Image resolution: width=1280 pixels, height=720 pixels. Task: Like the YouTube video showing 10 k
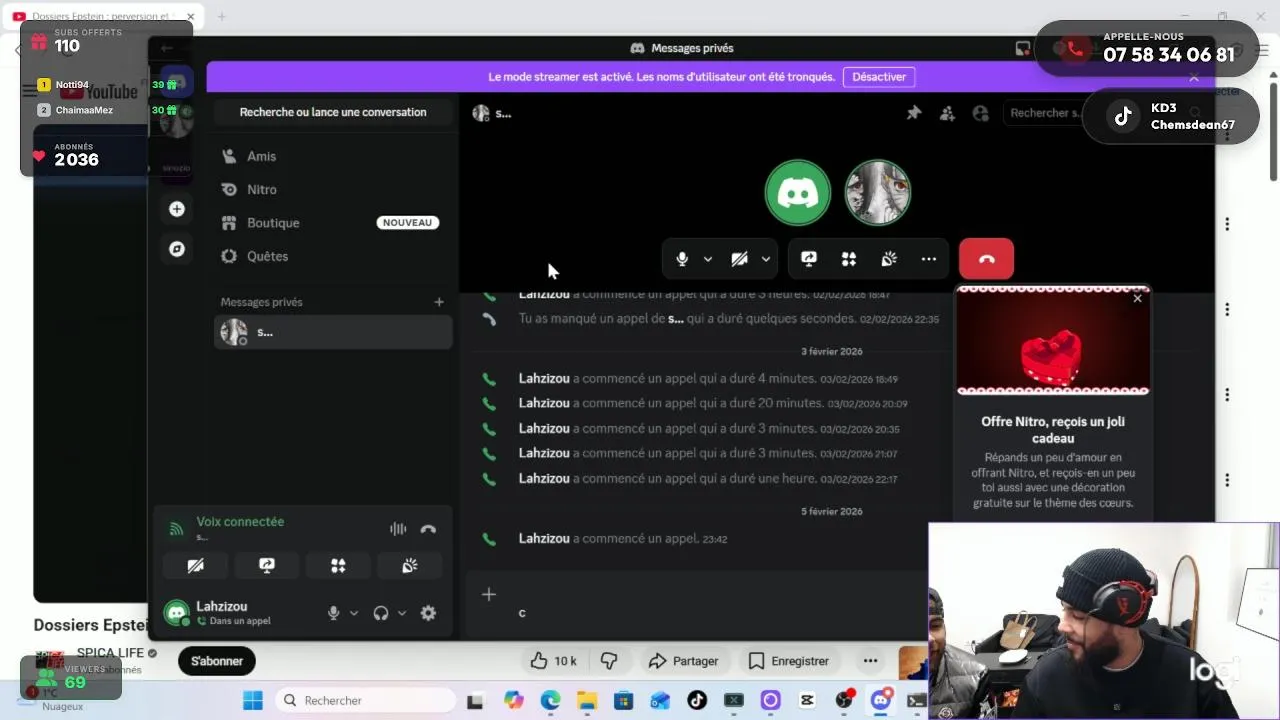553,661
